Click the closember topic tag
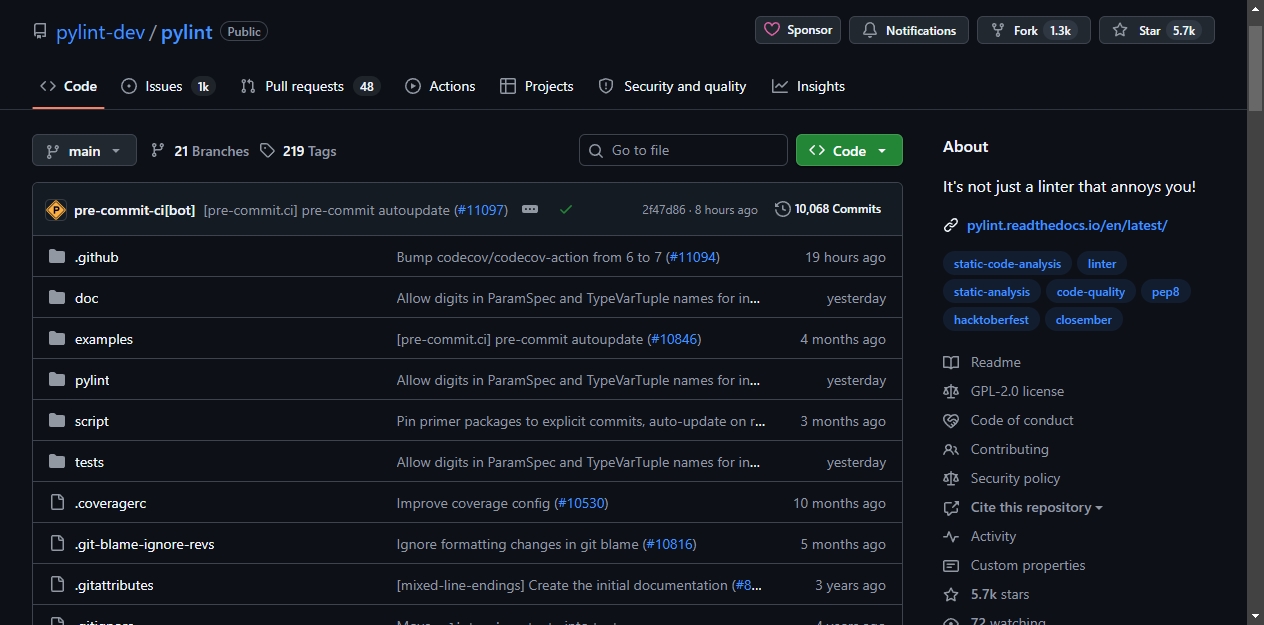 point(1084,320)
